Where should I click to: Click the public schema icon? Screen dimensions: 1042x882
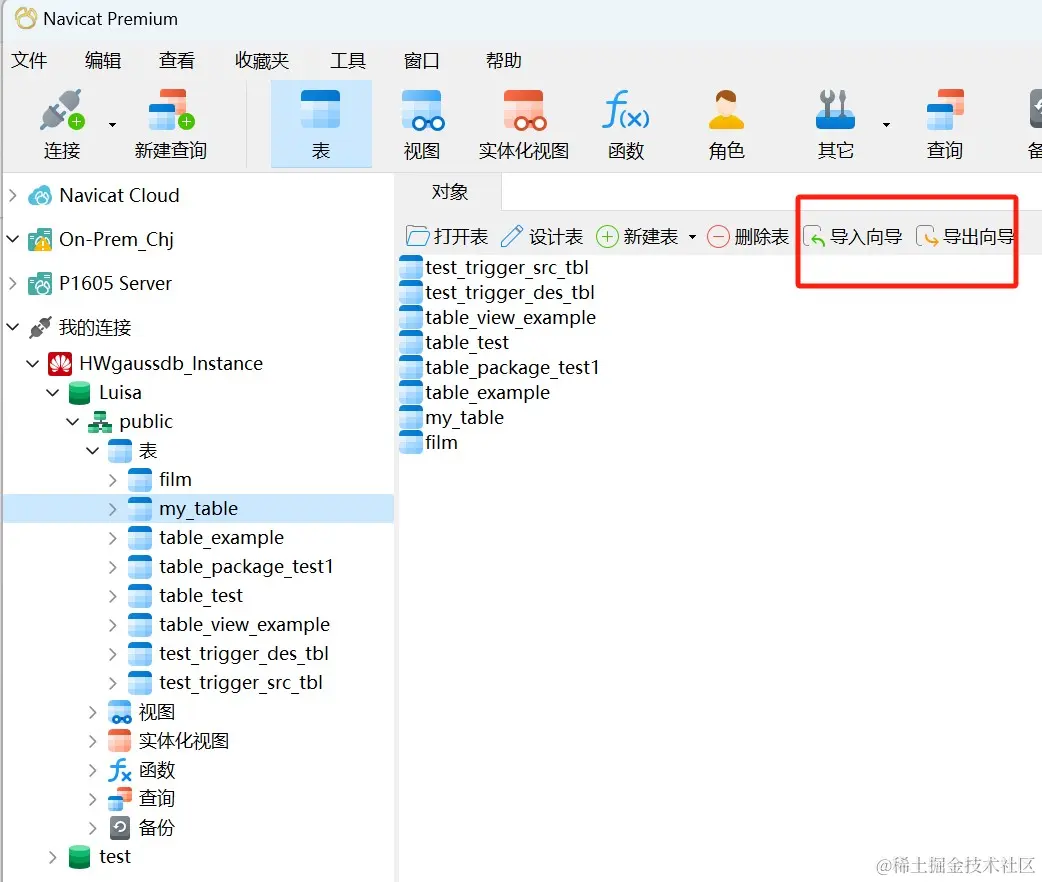(x=100, y=422)
